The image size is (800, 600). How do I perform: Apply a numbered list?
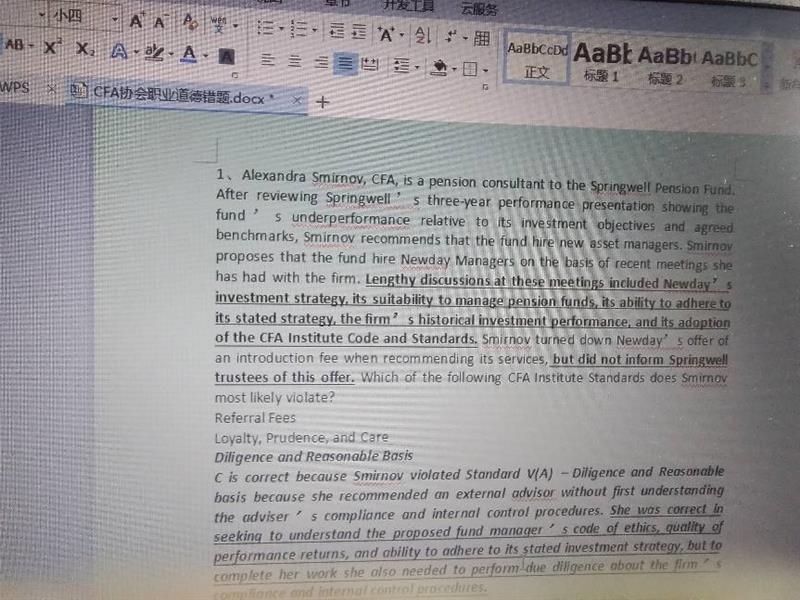click(299, 29)
